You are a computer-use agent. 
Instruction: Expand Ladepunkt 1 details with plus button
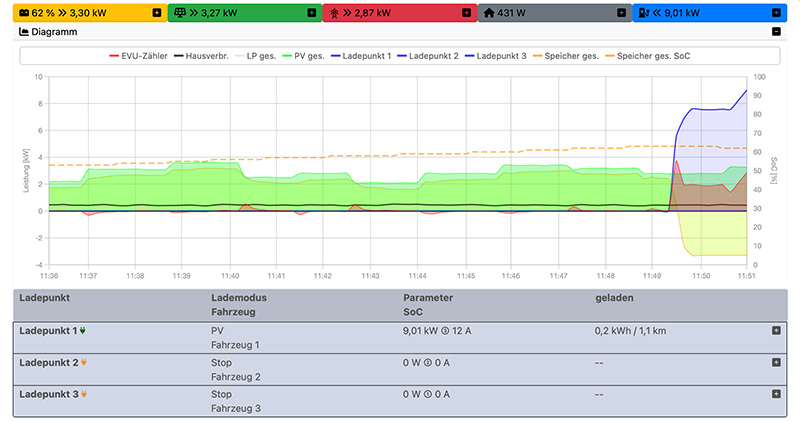tap(776, 331)
